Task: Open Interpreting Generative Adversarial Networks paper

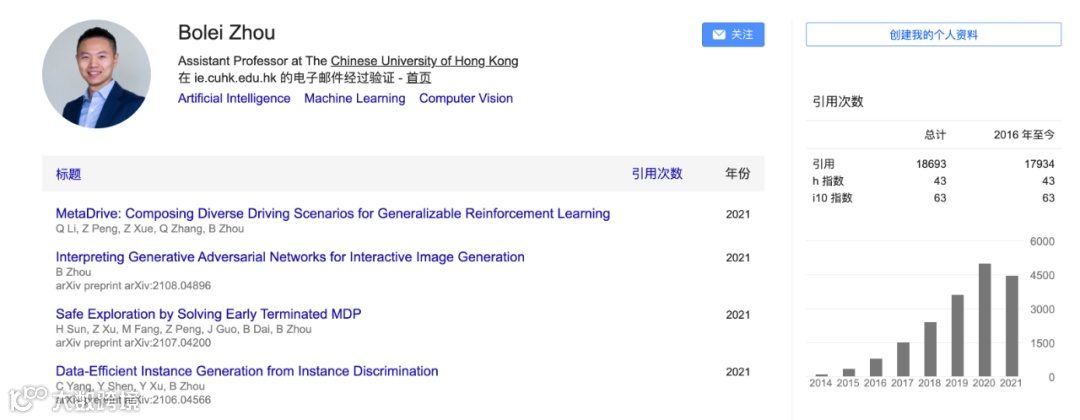Action: [x=290, y=257]
